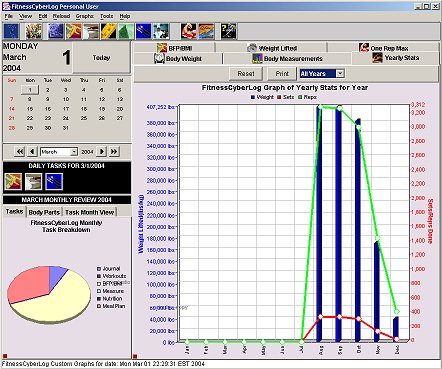Open the One Rep Max tab
442x369 pixels.
pyautogui.click(x=383, y=48)
